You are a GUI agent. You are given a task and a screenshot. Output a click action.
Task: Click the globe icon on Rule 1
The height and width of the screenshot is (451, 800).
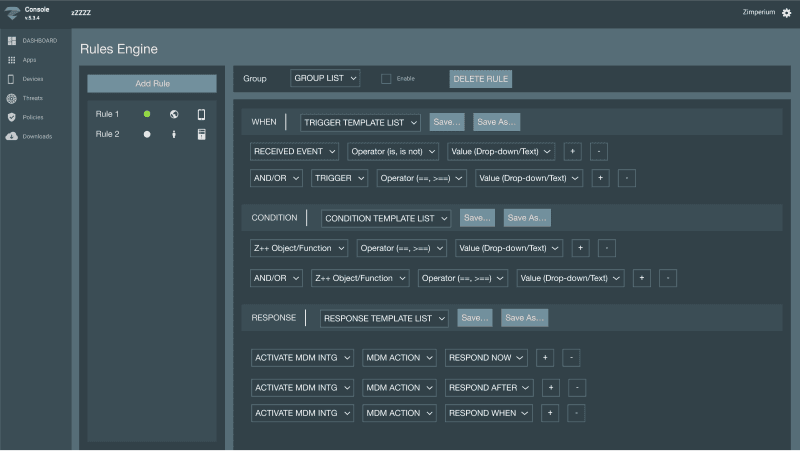tap(174, 114)
